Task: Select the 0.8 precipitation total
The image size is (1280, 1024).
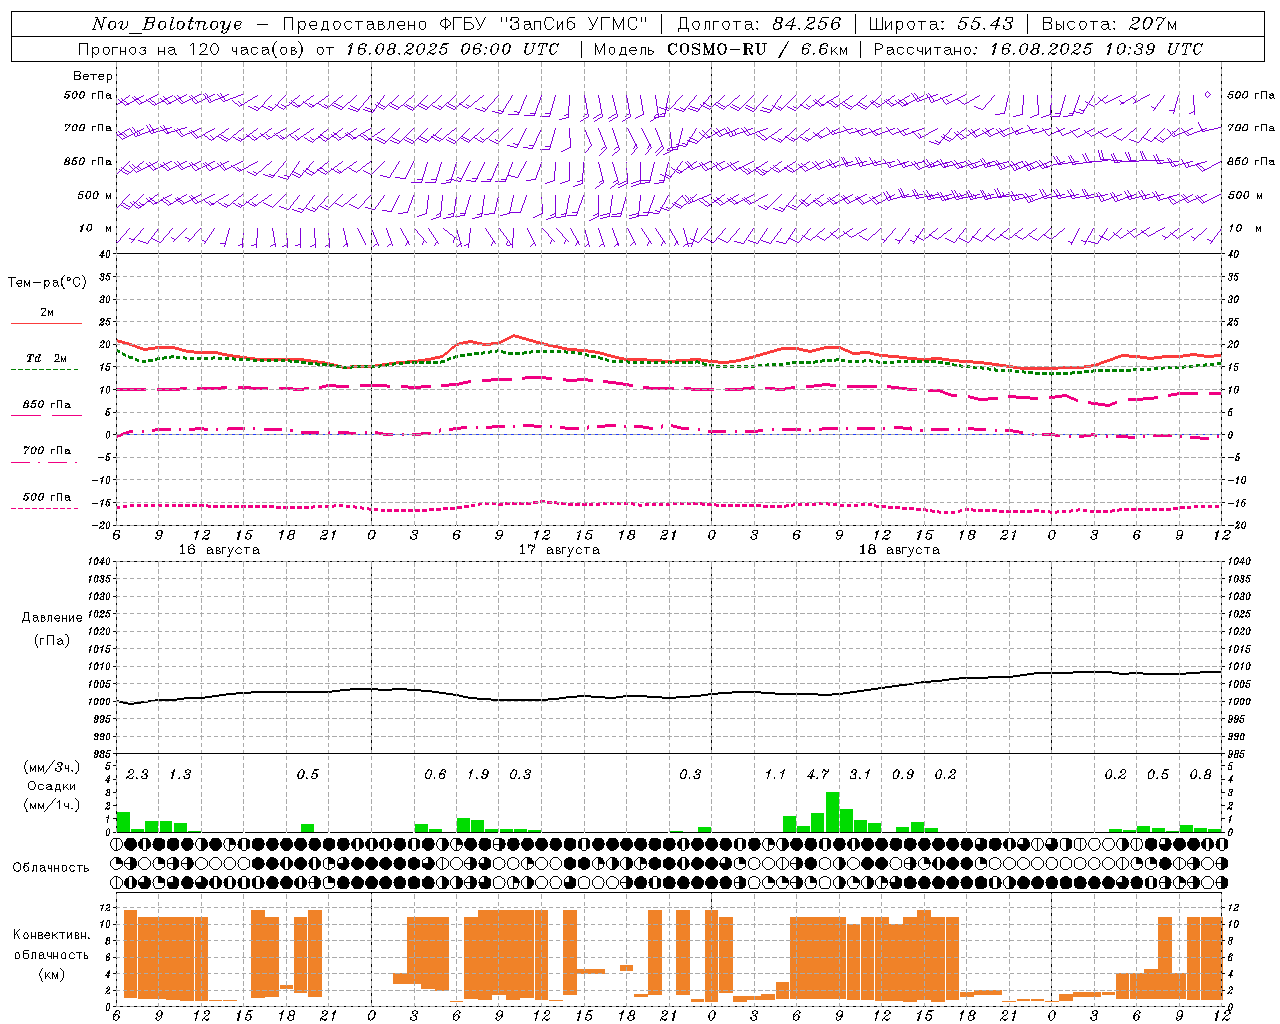Action: pos(1201,775)
